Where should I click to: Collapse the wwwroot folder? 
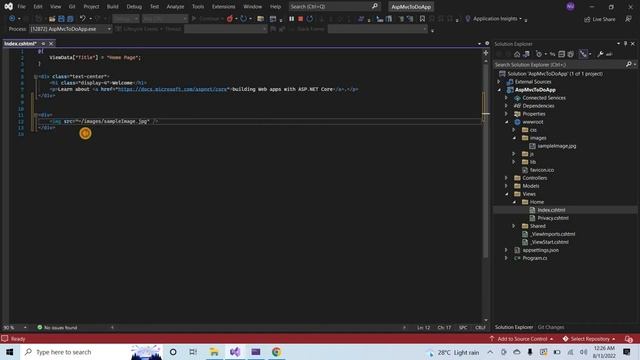pos(506,122)
